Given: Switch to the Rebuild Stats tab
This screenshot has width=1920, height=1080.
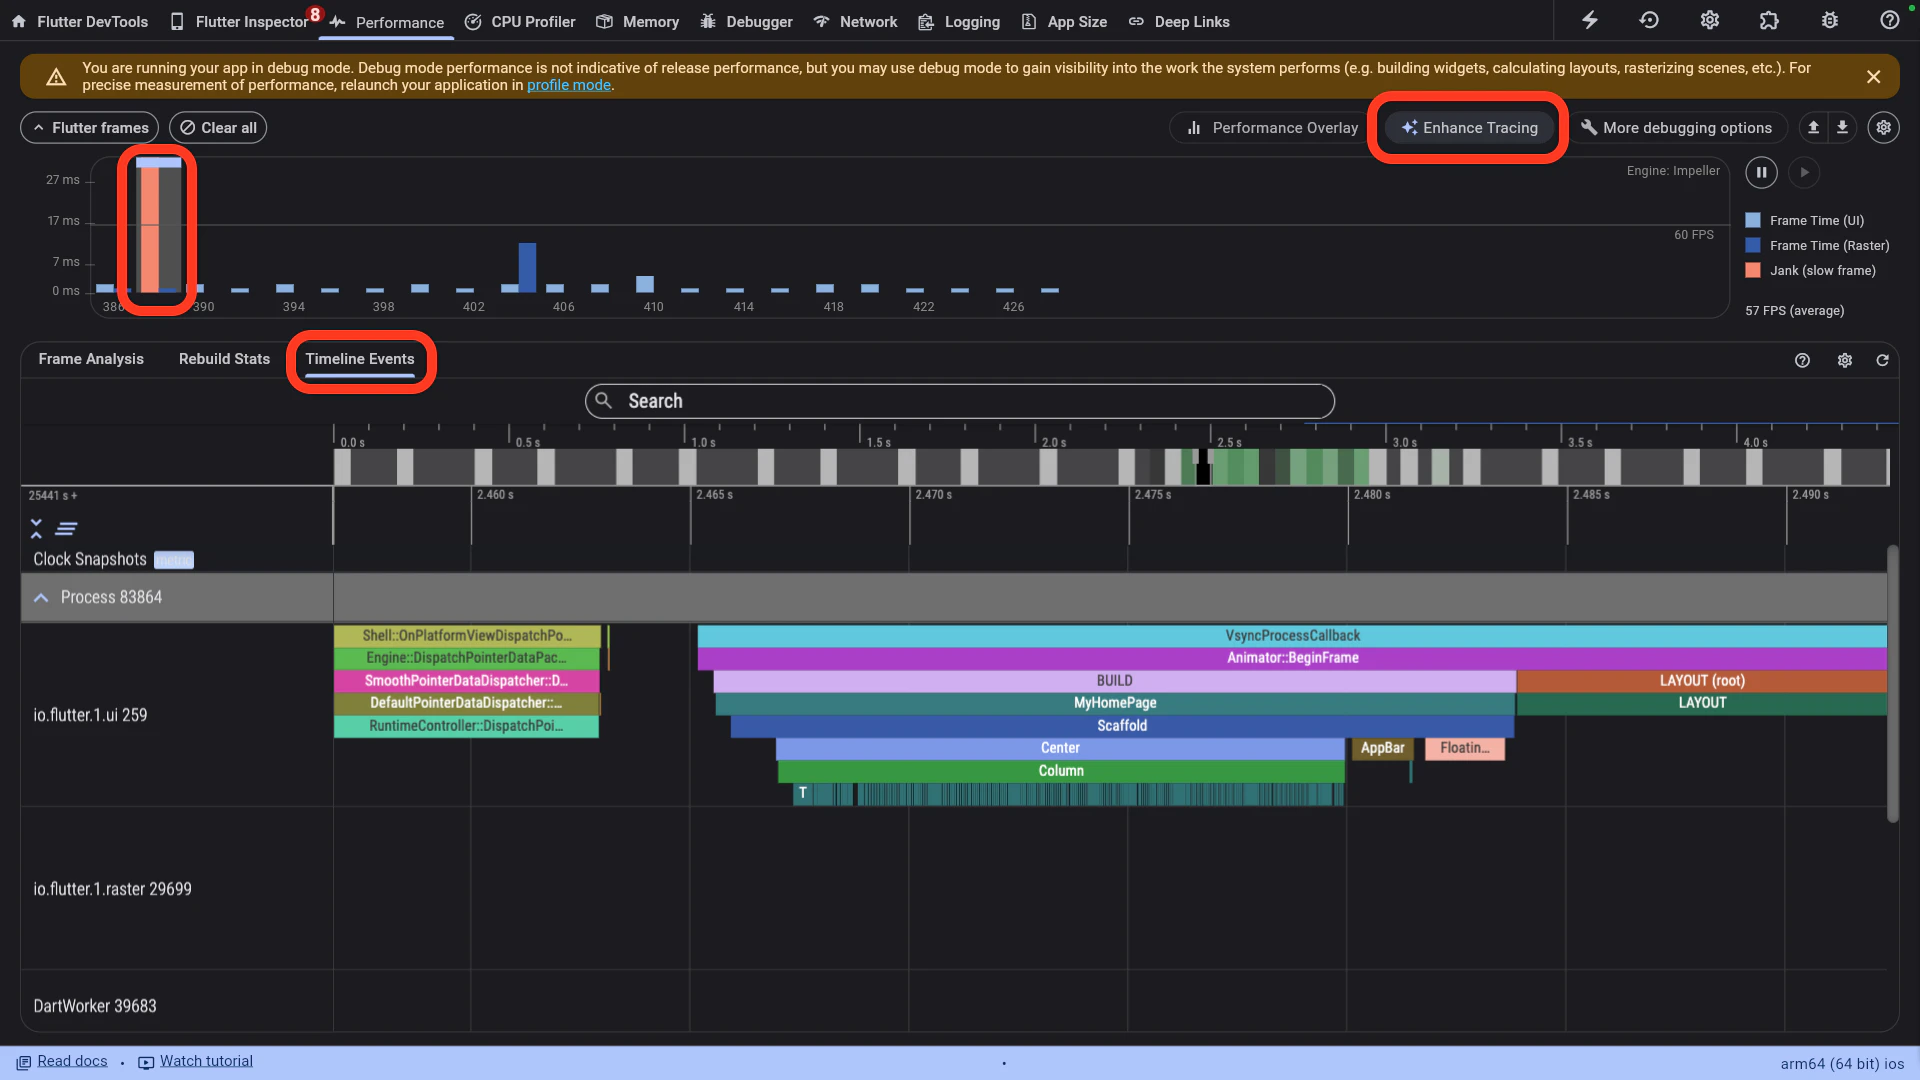Looking at the screenshot, I should tap(223, 359).
